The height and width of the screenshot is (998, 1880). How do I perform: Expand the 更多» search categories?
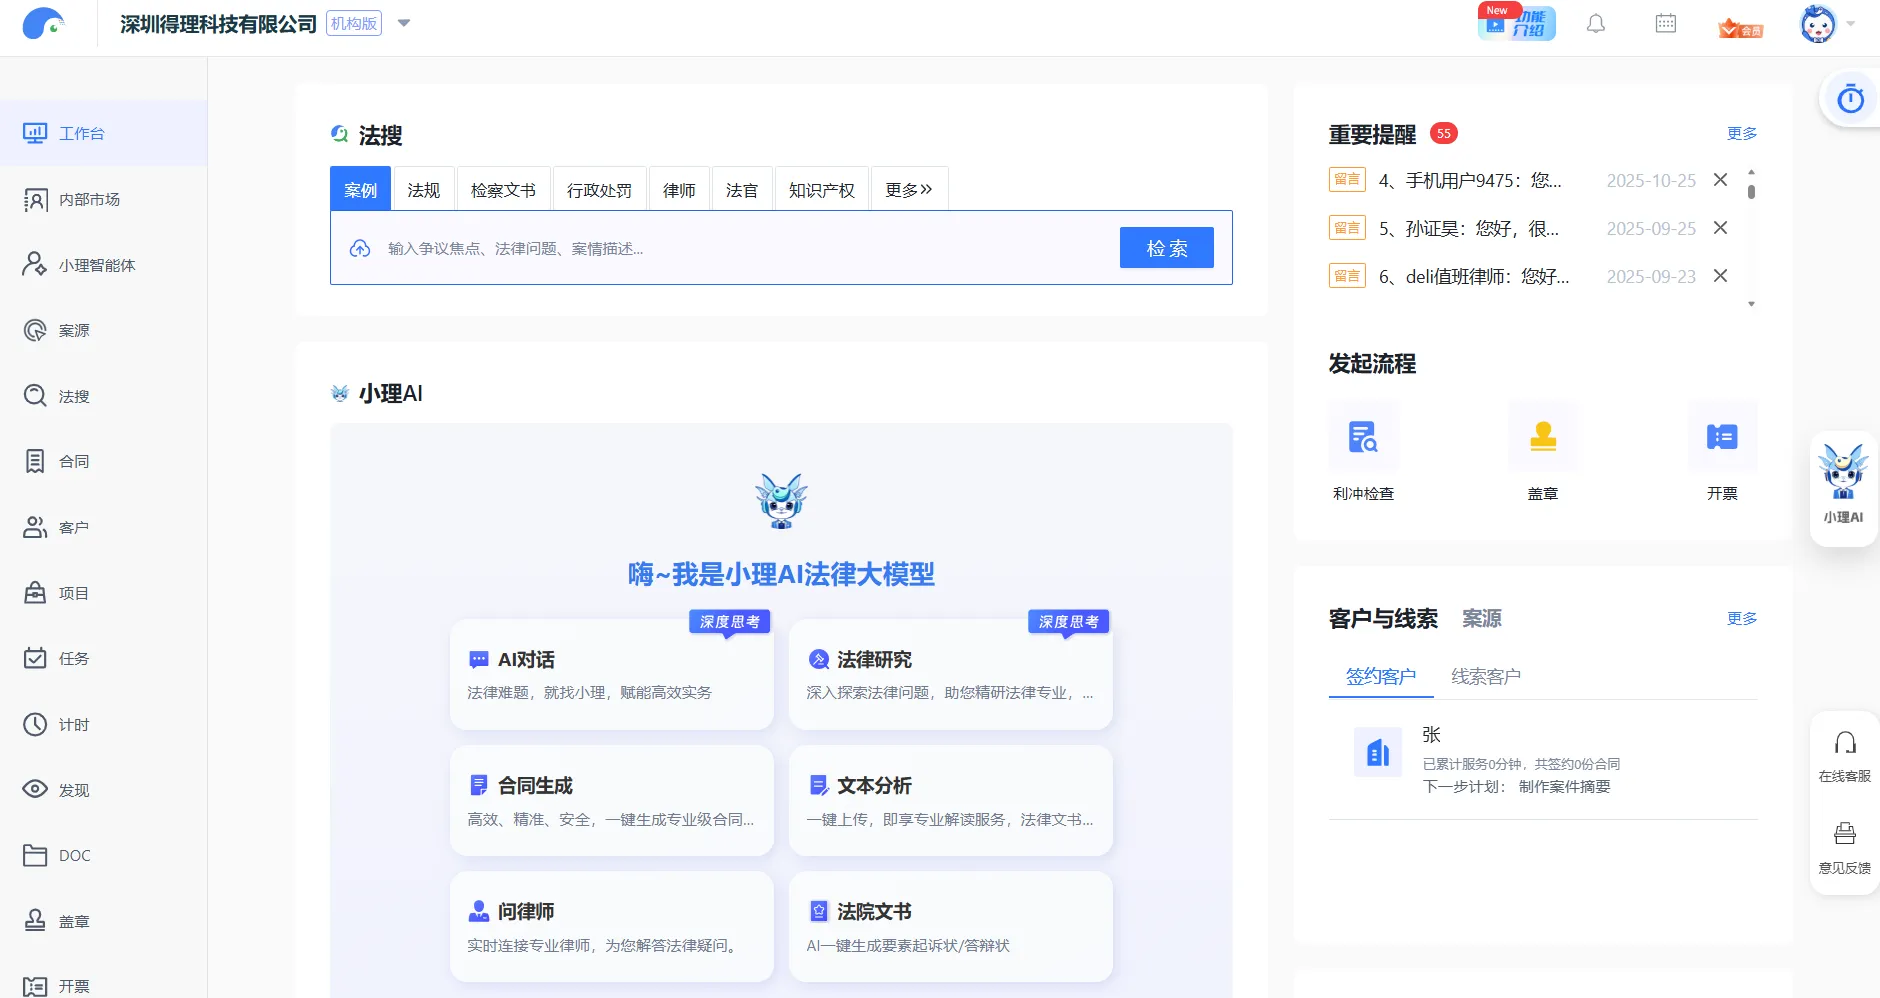(x=909, y=190)
